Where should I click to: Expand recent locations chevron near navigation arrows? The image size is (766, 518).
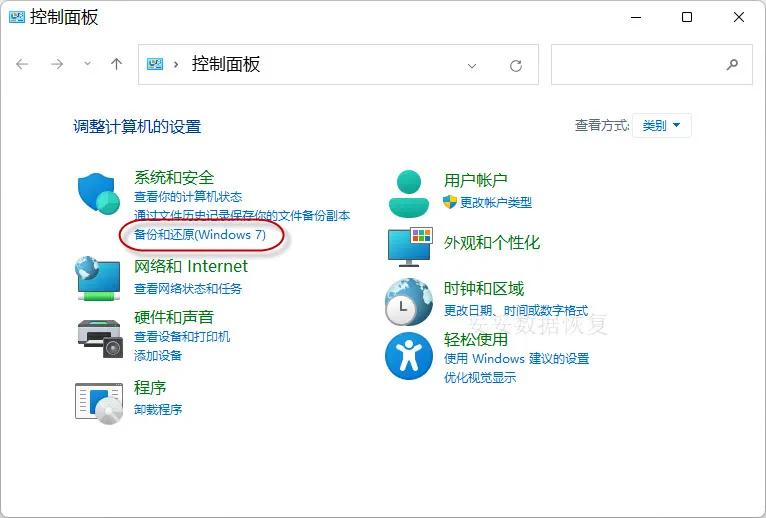(87, 64)
